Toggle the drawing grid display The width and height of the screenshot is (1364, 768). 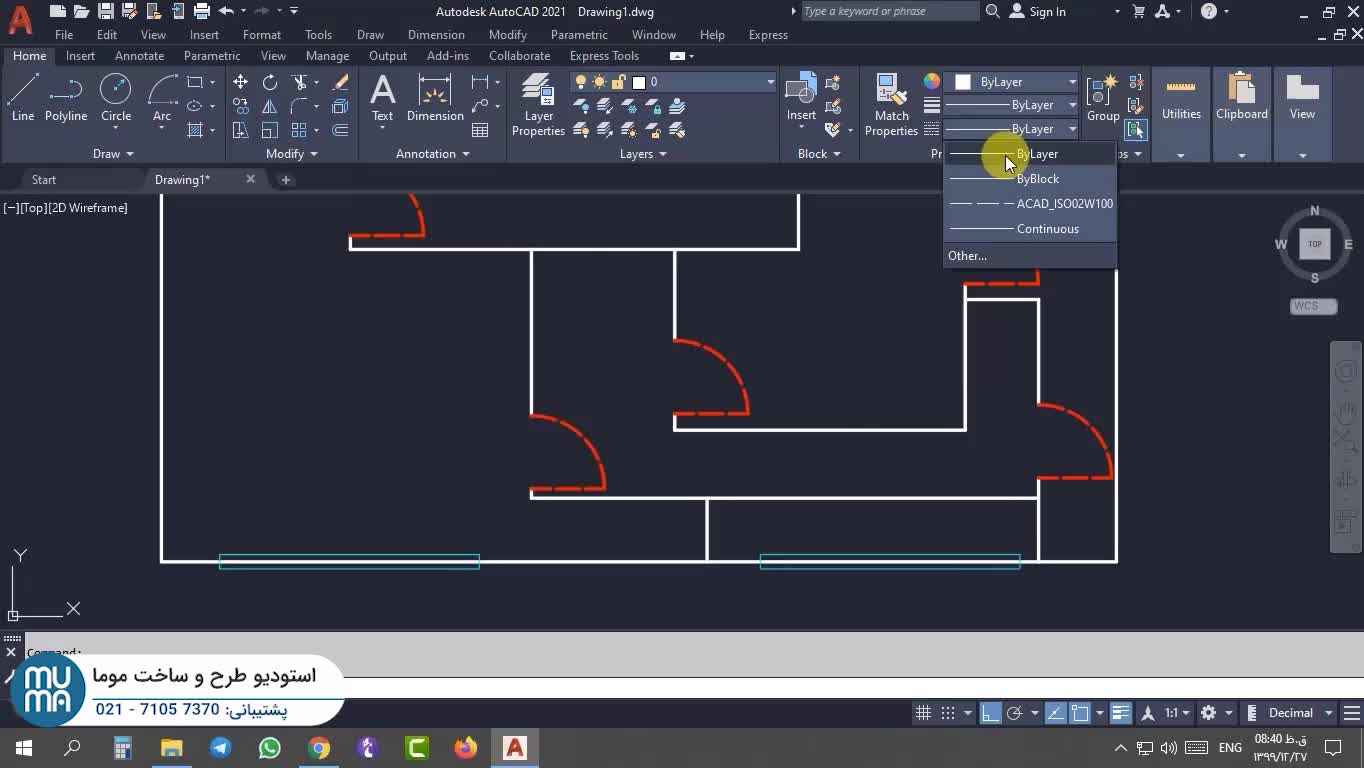click(x=923, y=713)
